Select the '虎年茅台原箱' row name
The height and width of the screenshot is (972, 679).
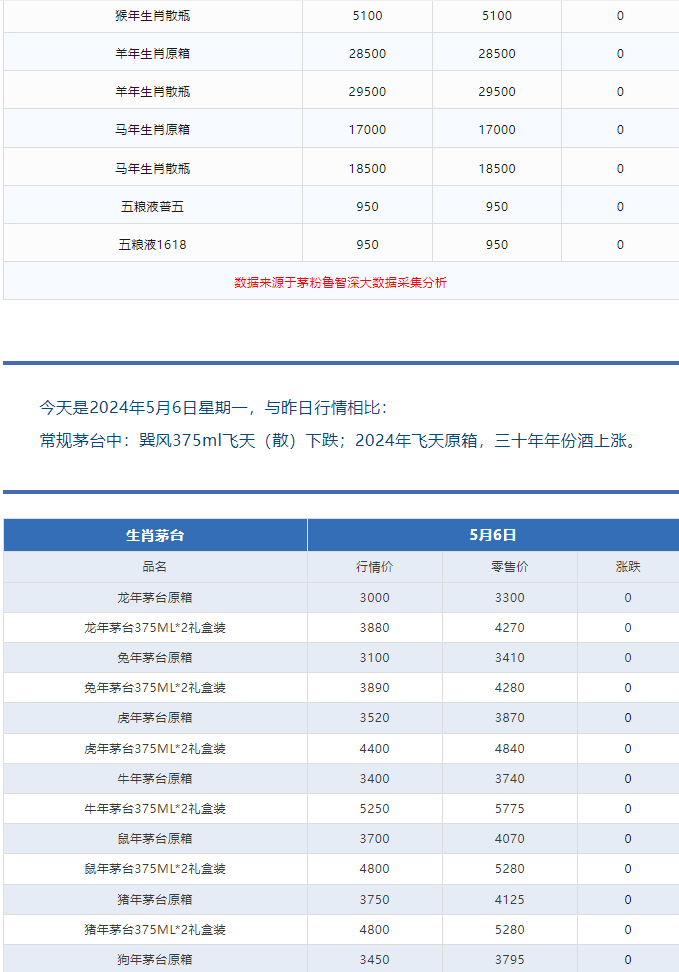155,718
